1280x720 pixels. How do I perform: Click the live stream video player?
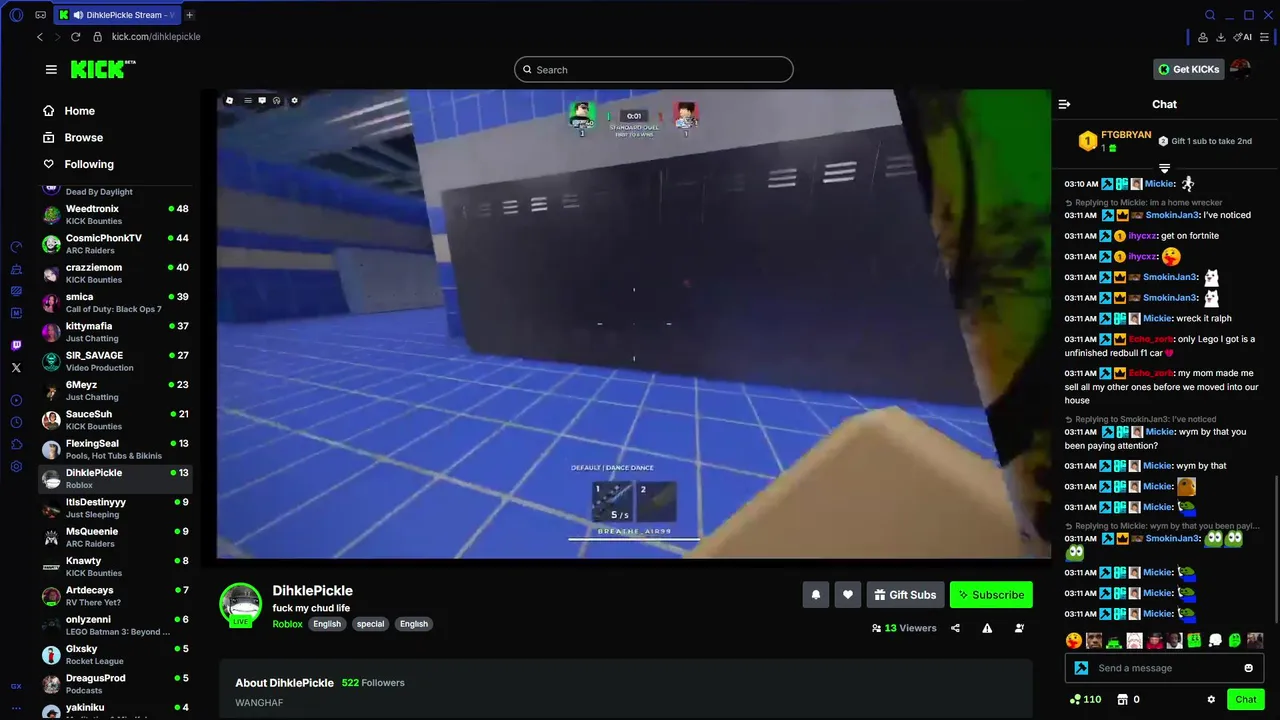pos(634,324)
